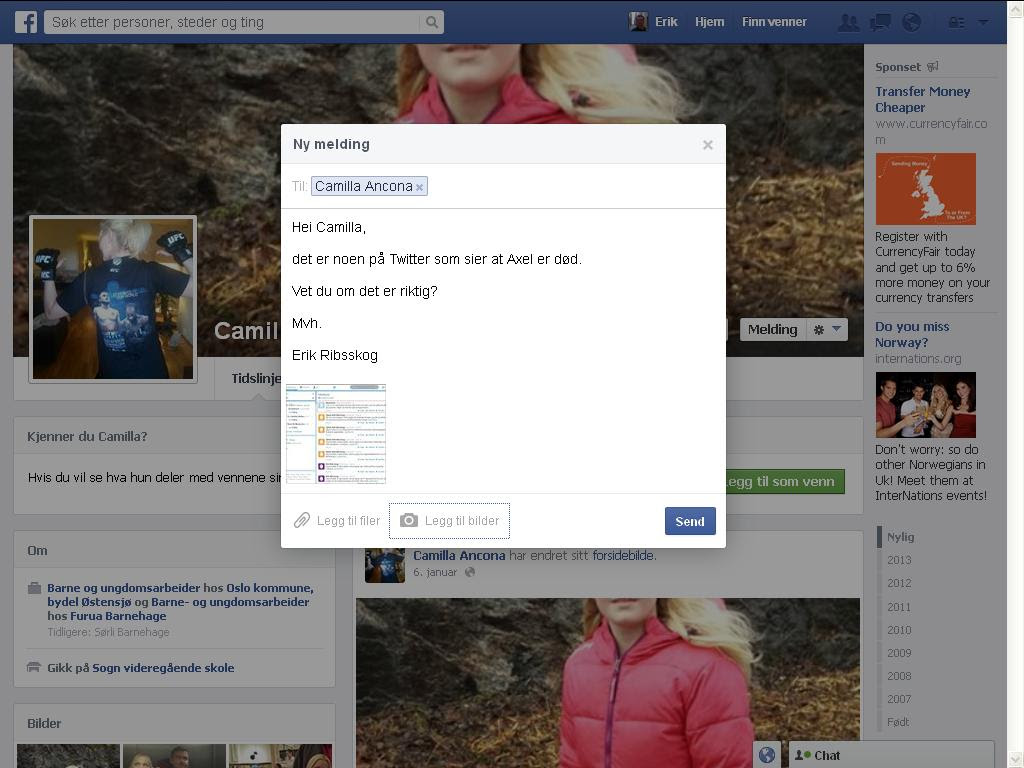Click forsidebilde link in post

tap(623, 556)
